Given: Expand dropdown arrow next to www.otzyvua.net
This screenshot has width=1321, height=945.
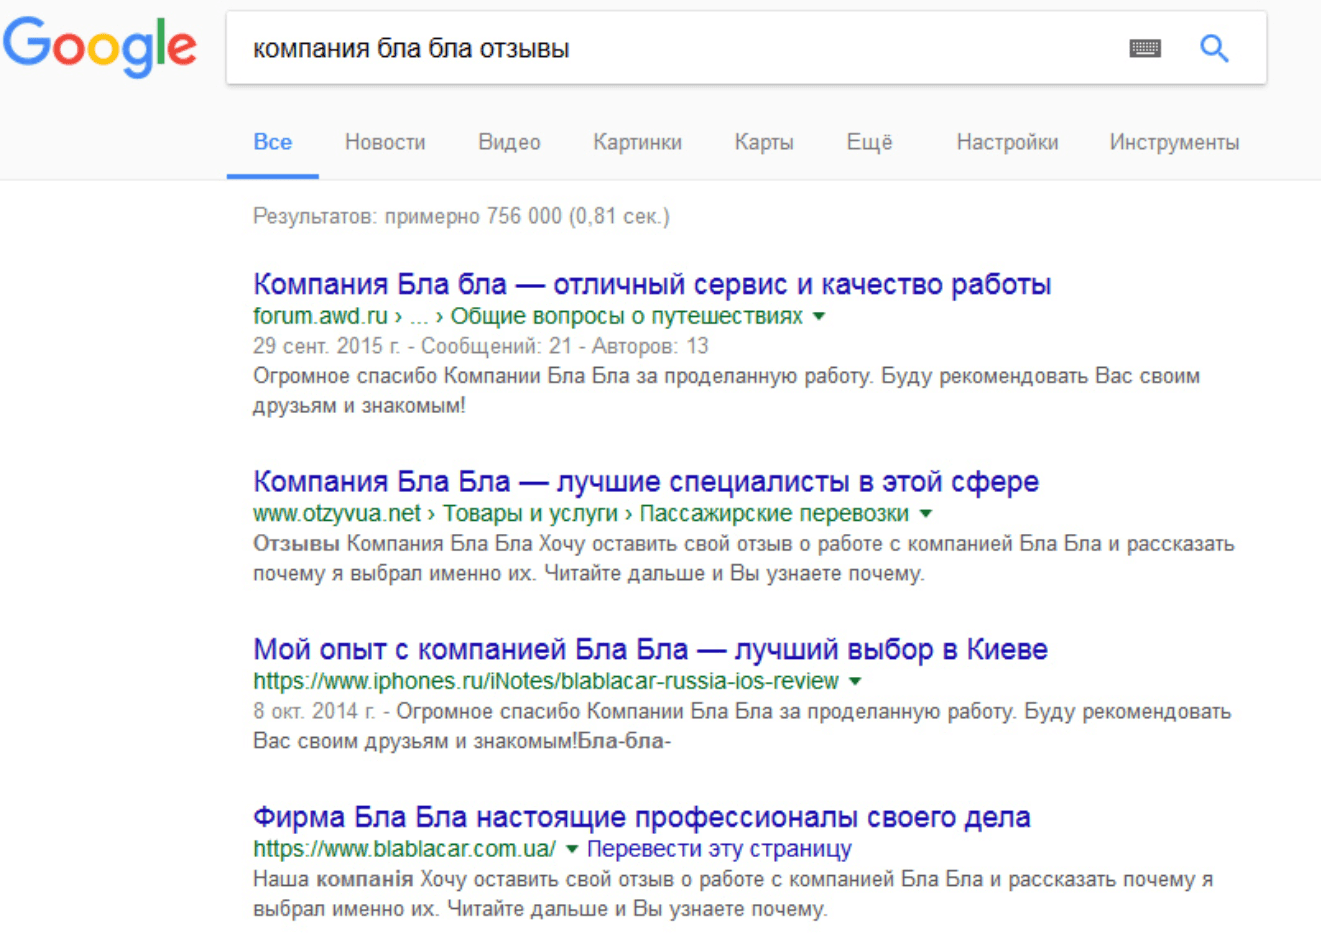Looking at the screenshot, I should [925, 513].
